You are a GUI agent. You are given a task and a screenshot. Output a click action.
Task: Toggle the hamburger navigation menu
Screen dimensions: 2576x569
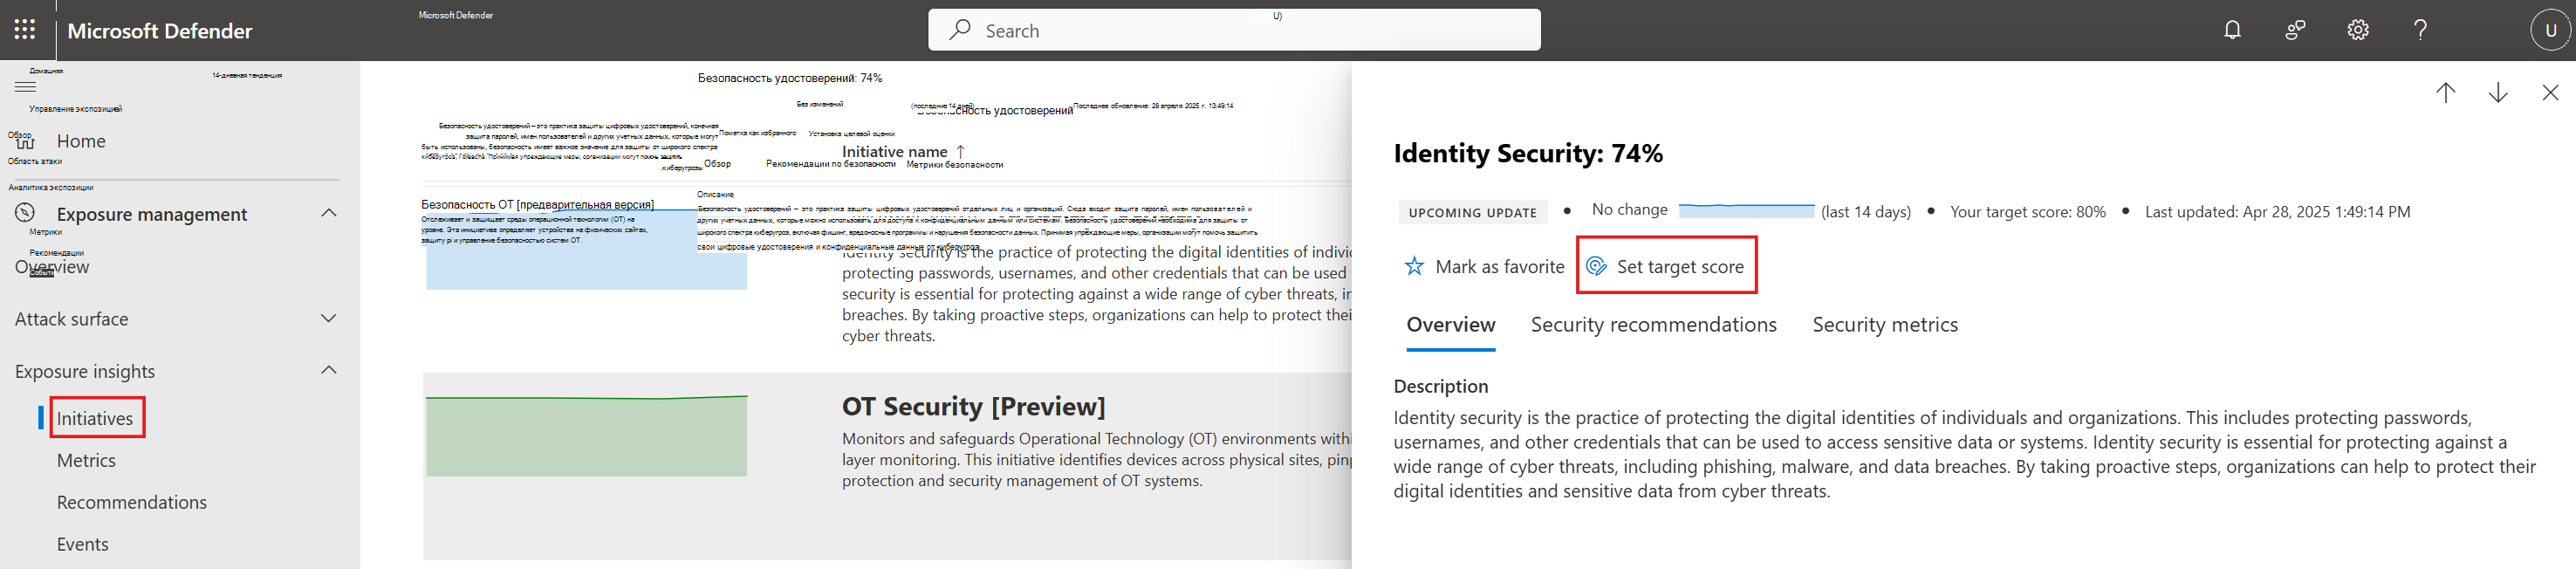click(x=25, y=87)
